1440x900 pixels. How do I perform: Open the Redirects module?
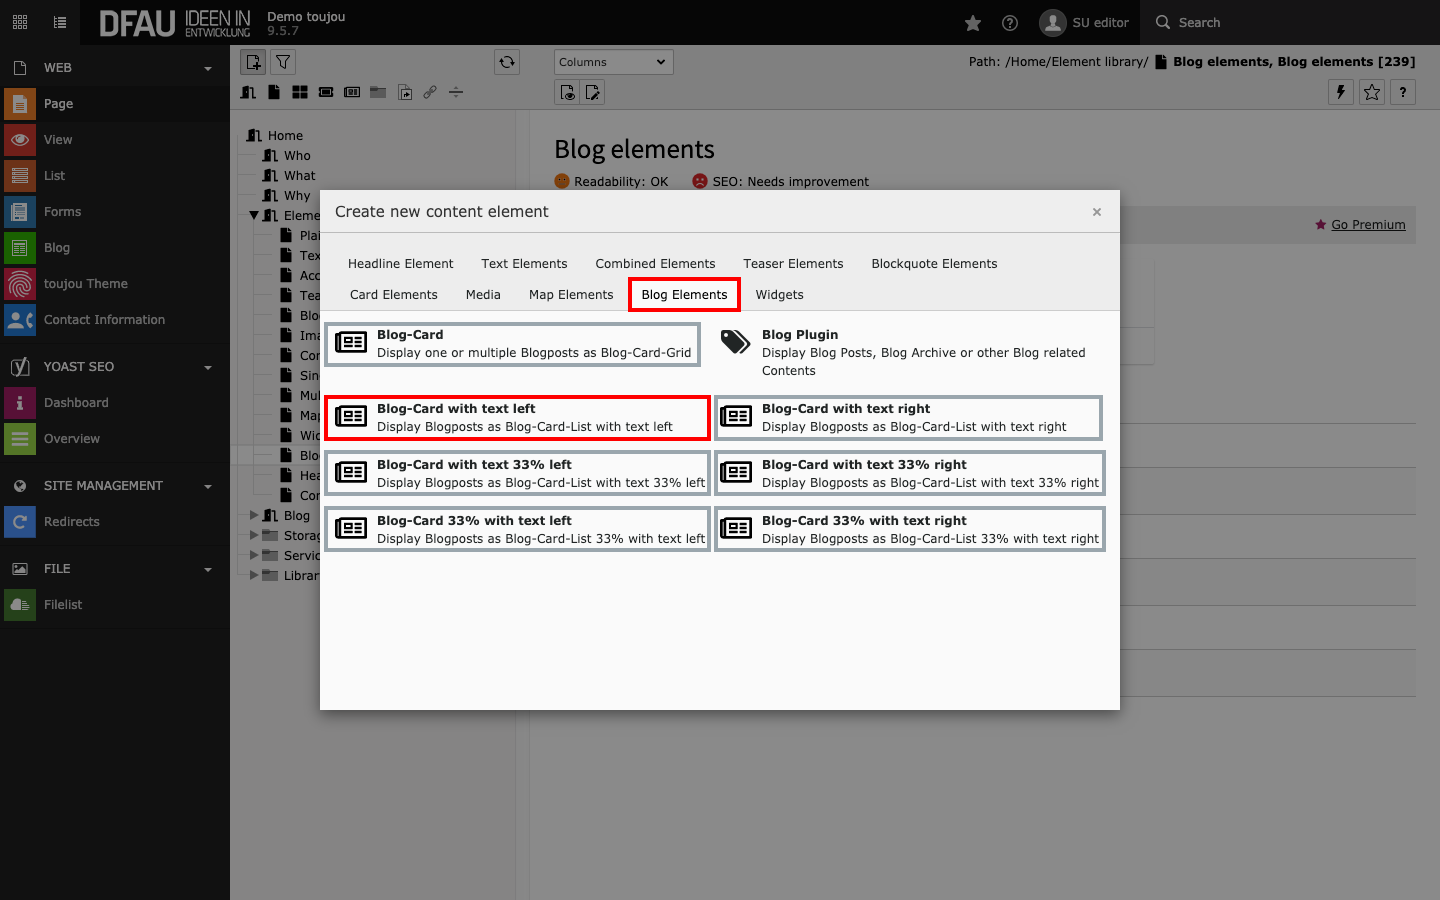tap(72, 522)
